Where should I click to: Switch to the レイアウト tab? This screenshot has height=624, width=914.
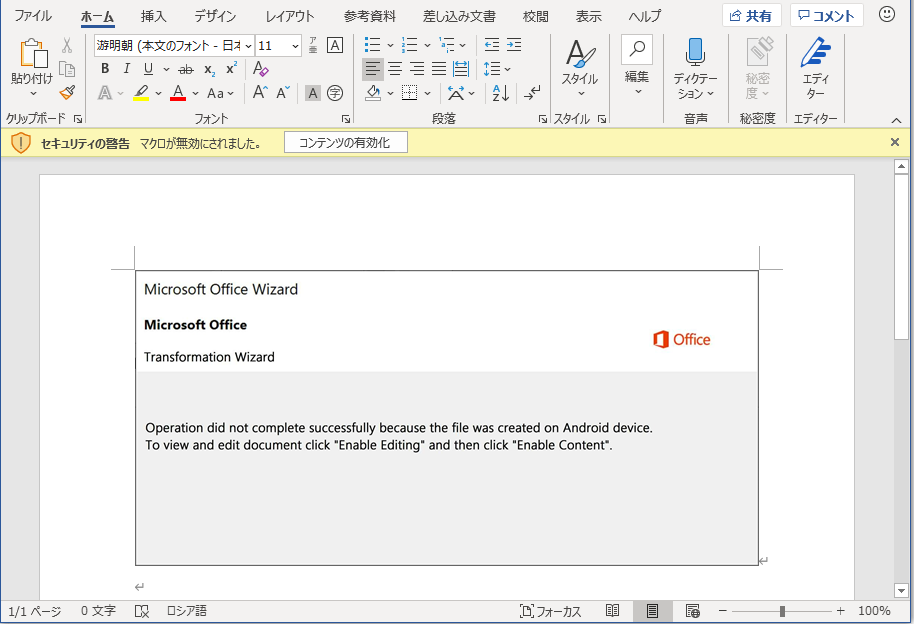[290, 16]
